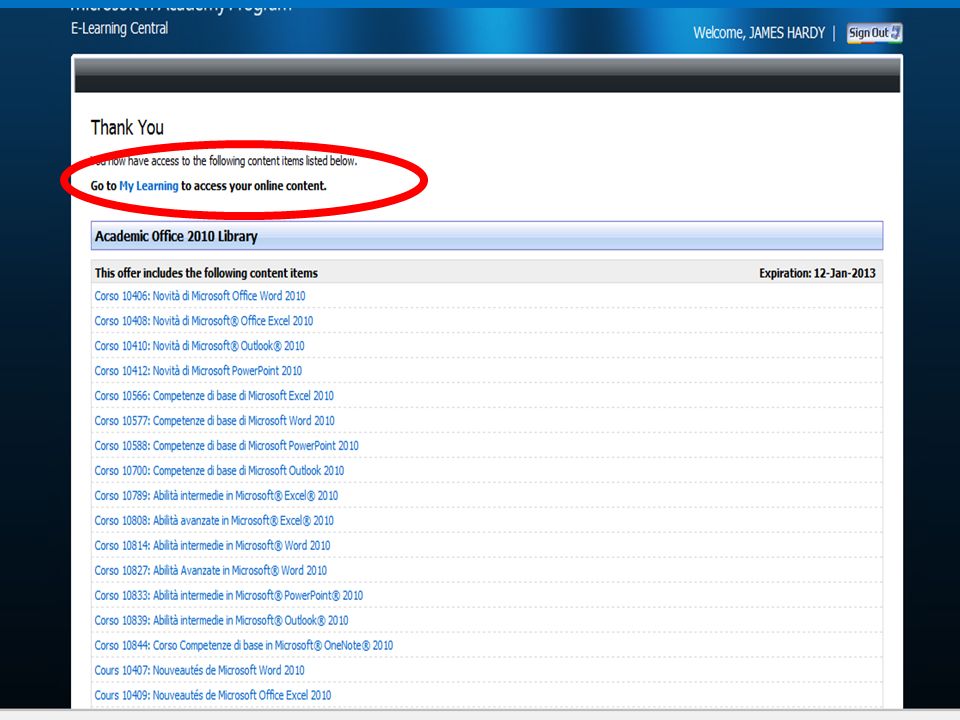Image resolution: width=960 pixels, height=720 pixels.
Task: Open Corso 10408 Novità di Office Excel 2010
Action: click(x=203, y=321)
